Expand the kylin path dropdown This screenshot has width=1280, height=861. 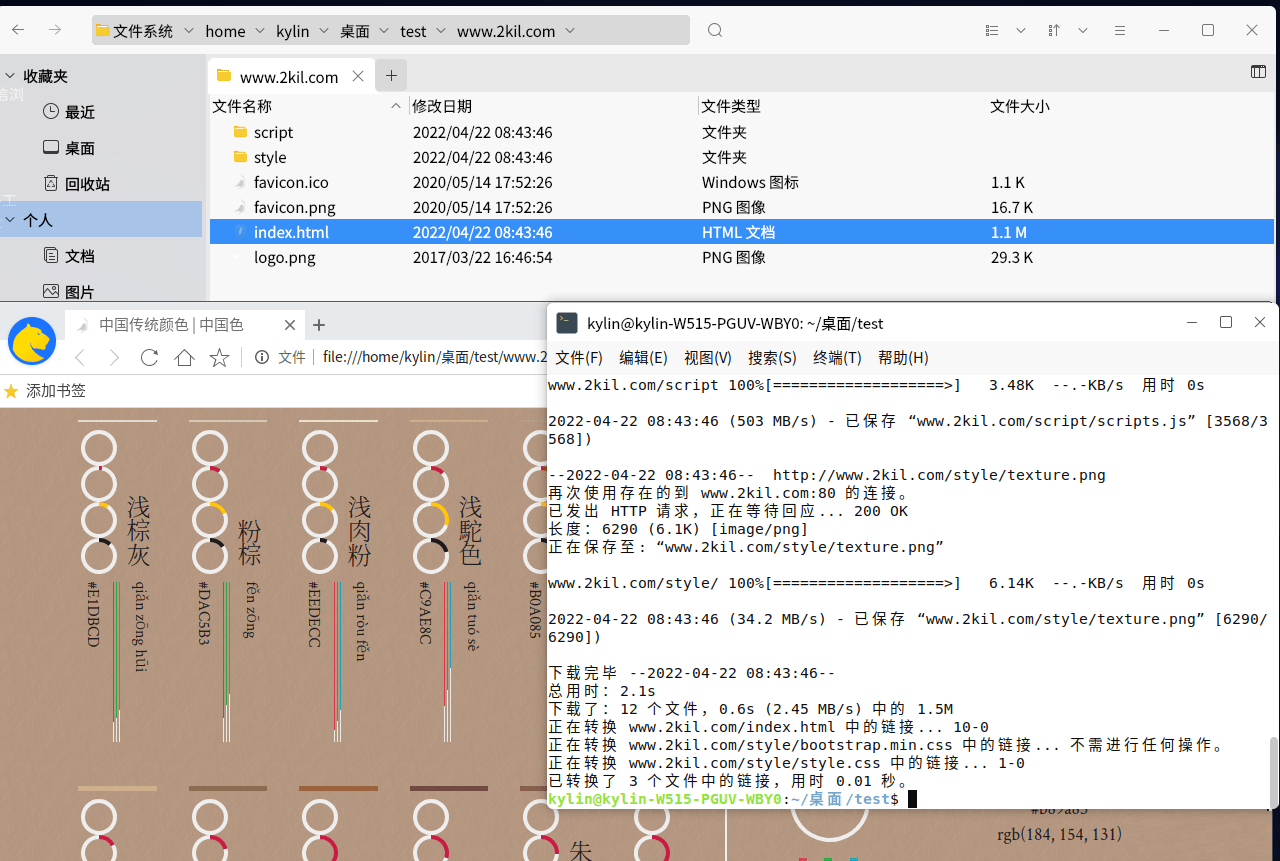(x=324, y=31)
